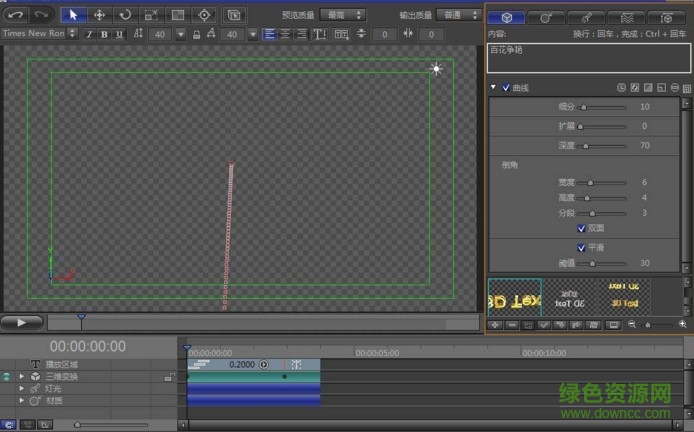694x432 pixels.
Task: Open the material sphere tab
Action: (x=547, y=18)
